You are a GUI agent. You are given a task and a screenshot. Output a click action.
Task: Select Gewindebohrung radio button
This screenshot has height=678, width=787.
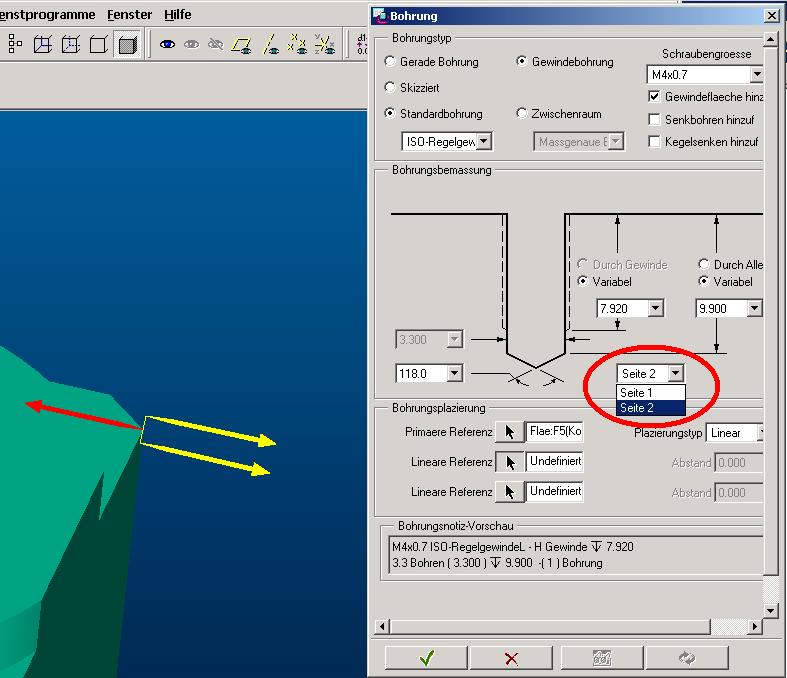tap(521, 61)
